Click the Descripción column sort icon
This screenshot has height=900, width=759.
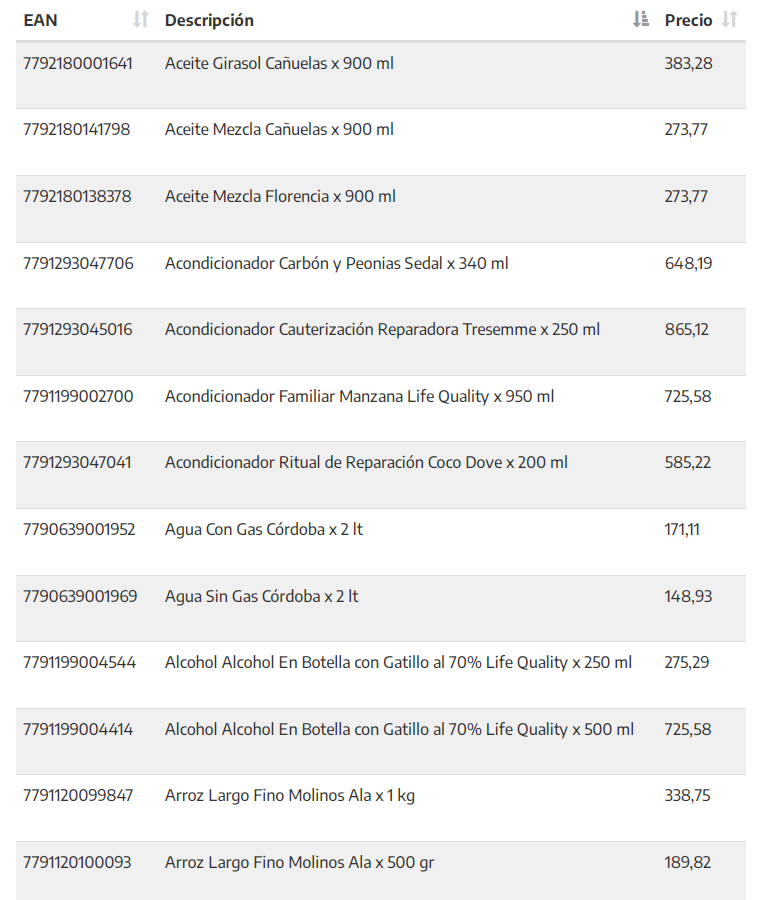(641, 20)
